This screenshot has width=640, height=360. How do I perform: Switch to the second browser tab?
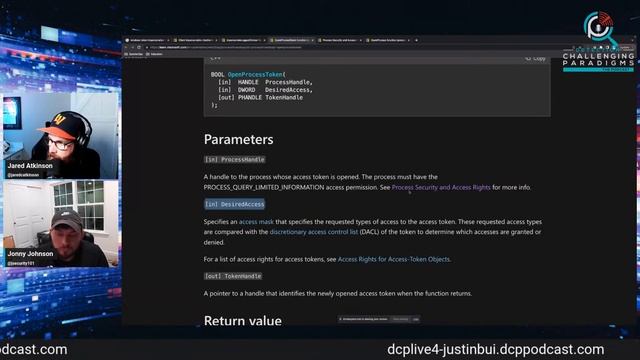tap(195, 40)
